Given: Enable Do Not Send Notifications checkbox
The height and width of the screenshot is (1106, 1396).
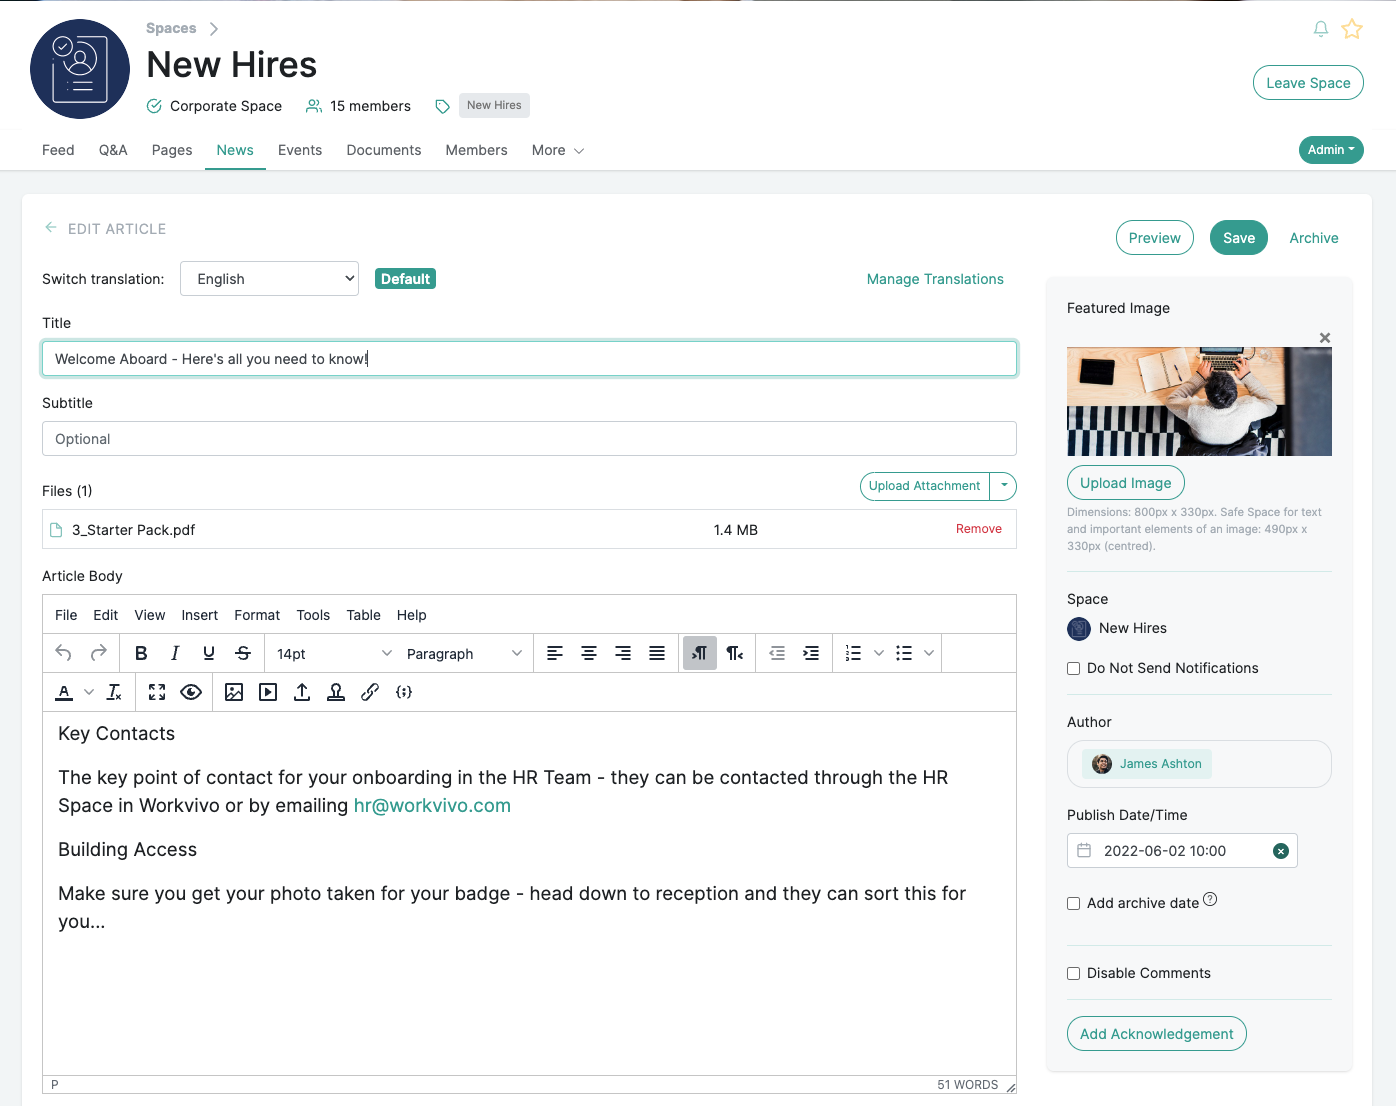Looking at the screenshot, I should click(x=1074, y=668).
